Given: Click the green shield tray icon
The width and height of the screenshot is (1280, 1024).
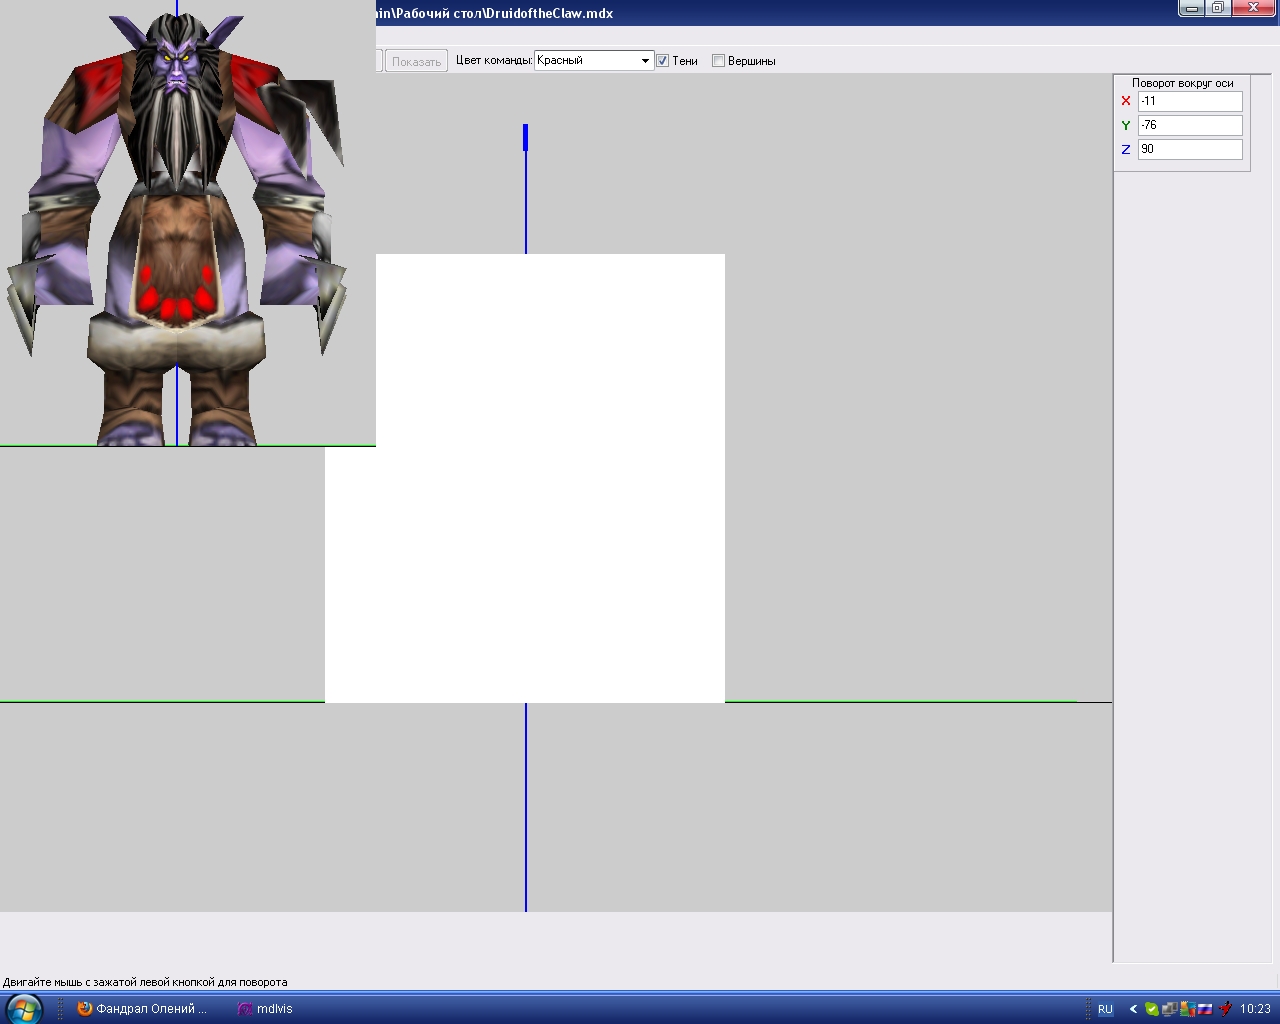Looking at the screenshot, I should [x=1152, y=1009].
